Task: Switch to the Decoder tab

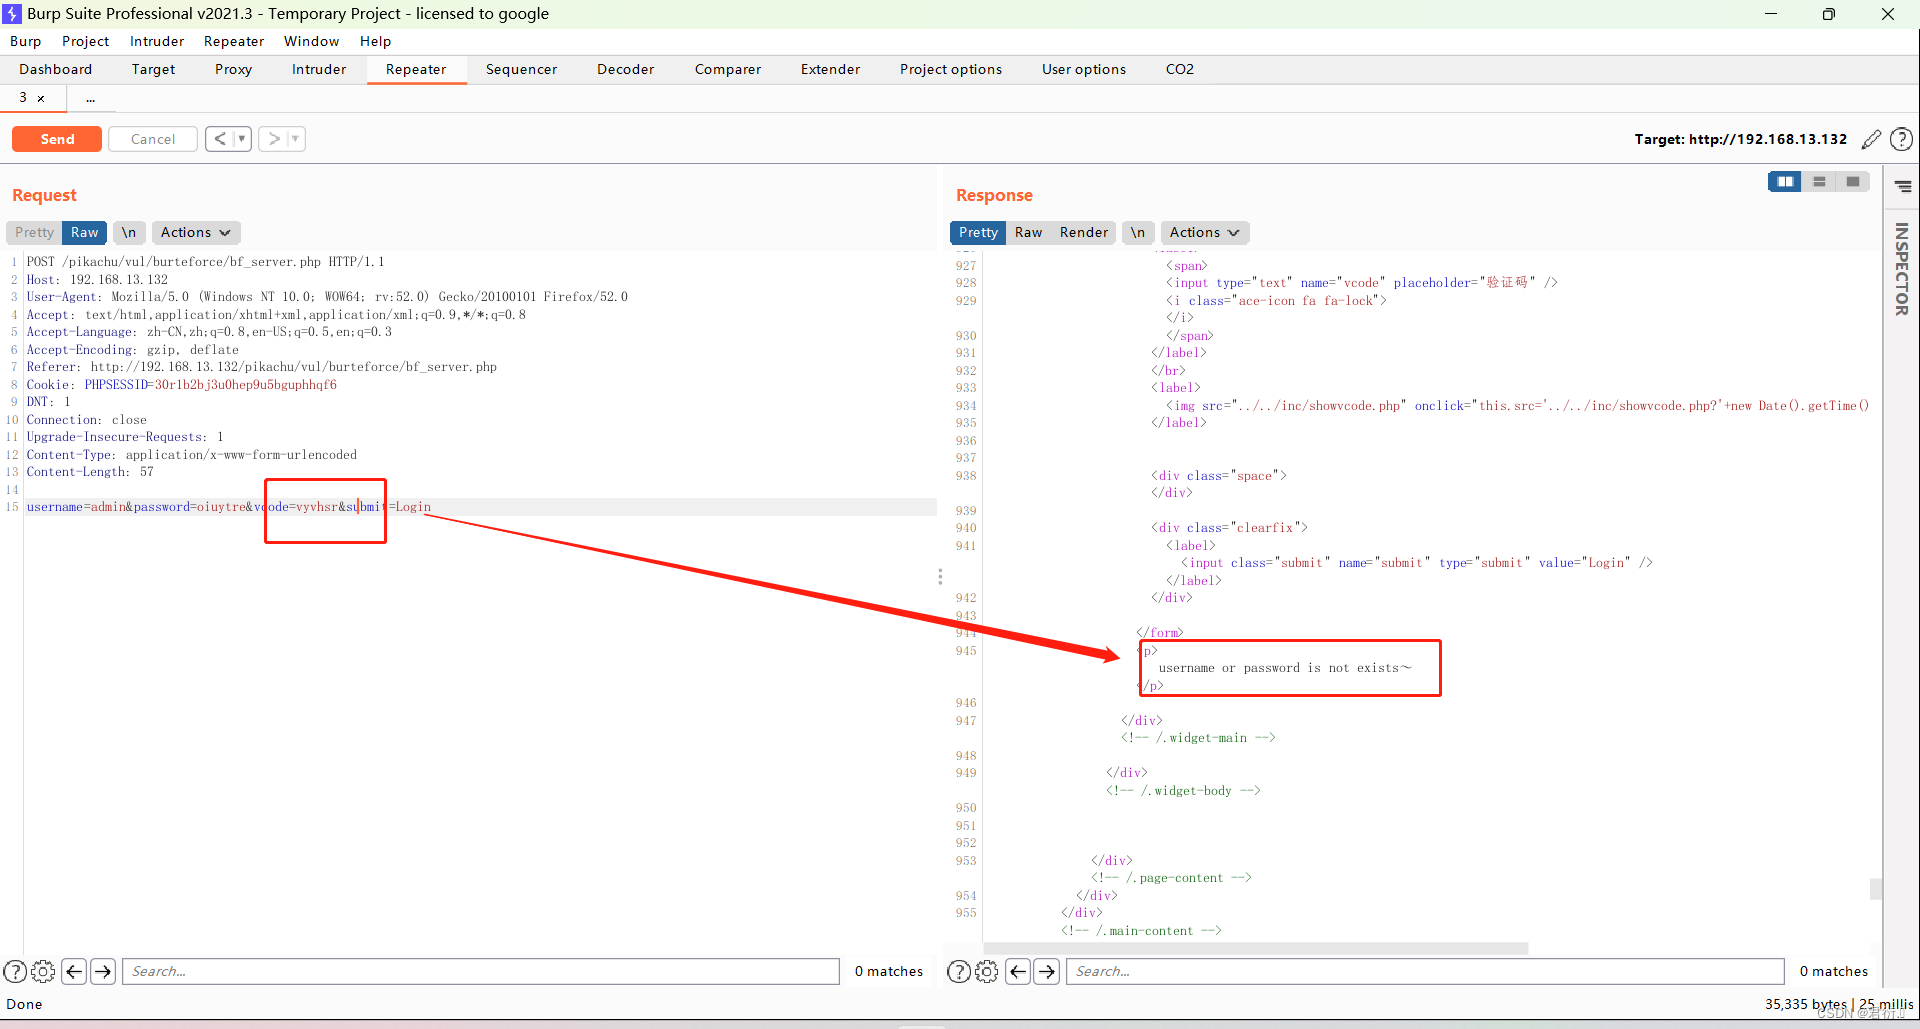Action: click(625, 69)
